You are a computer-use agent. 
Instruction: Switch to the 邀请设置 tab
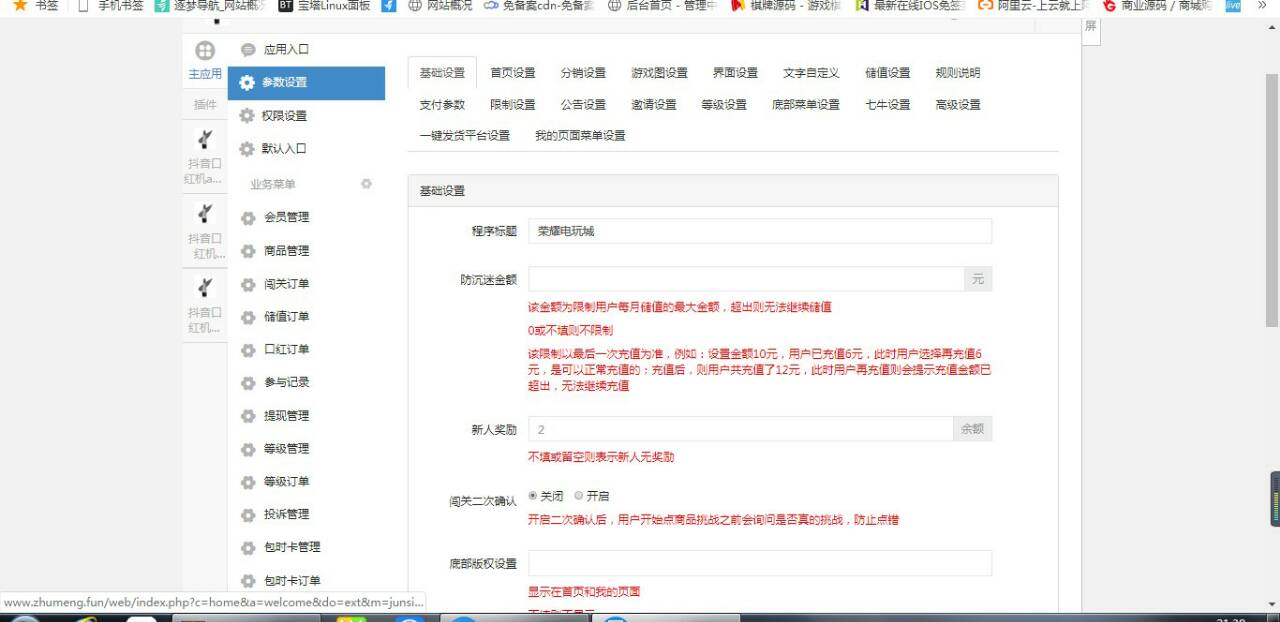point(654,105)
